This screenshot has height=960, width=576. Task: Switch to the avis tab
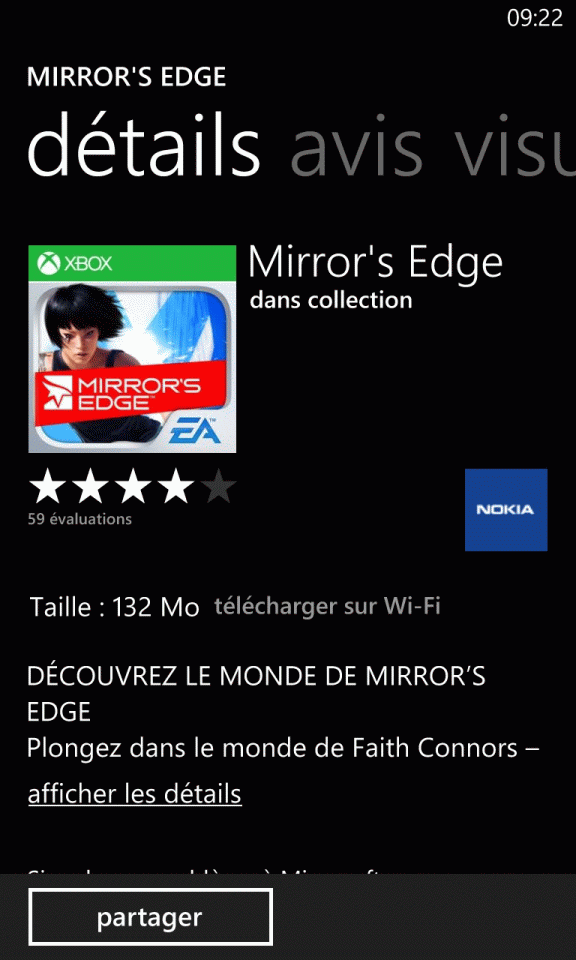tap(356, 147)
